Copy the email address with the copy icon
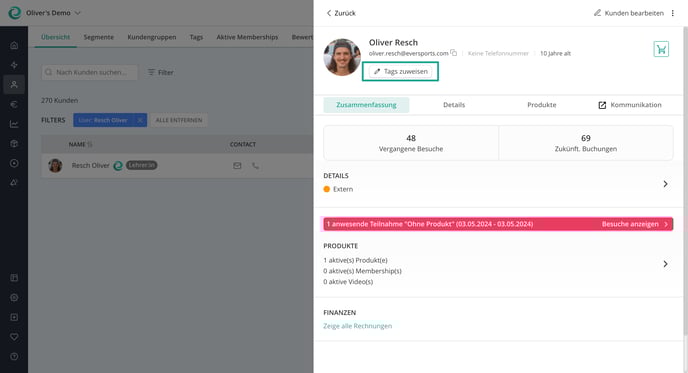 (454, 53)
